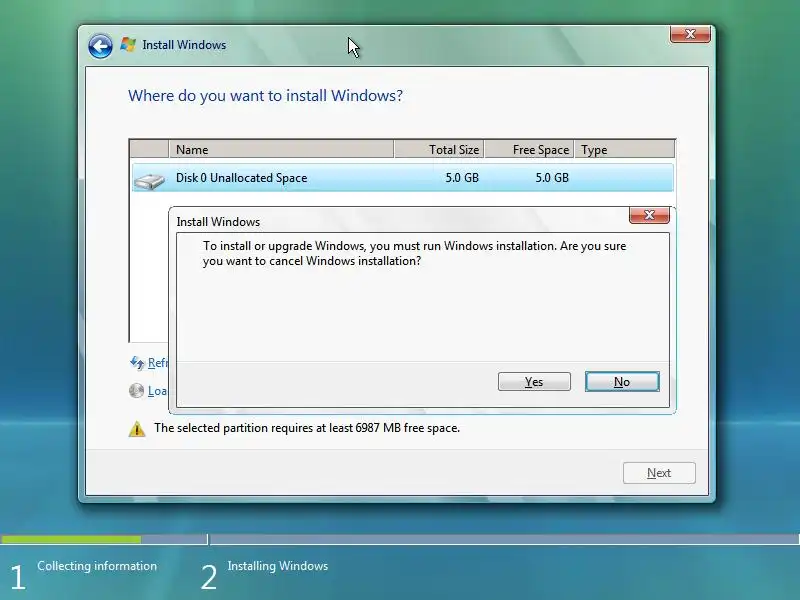The width and height of the screenshot is (800, 600).
Task: Click the 6987 MB free space warning text
Action: pos(307,428)
